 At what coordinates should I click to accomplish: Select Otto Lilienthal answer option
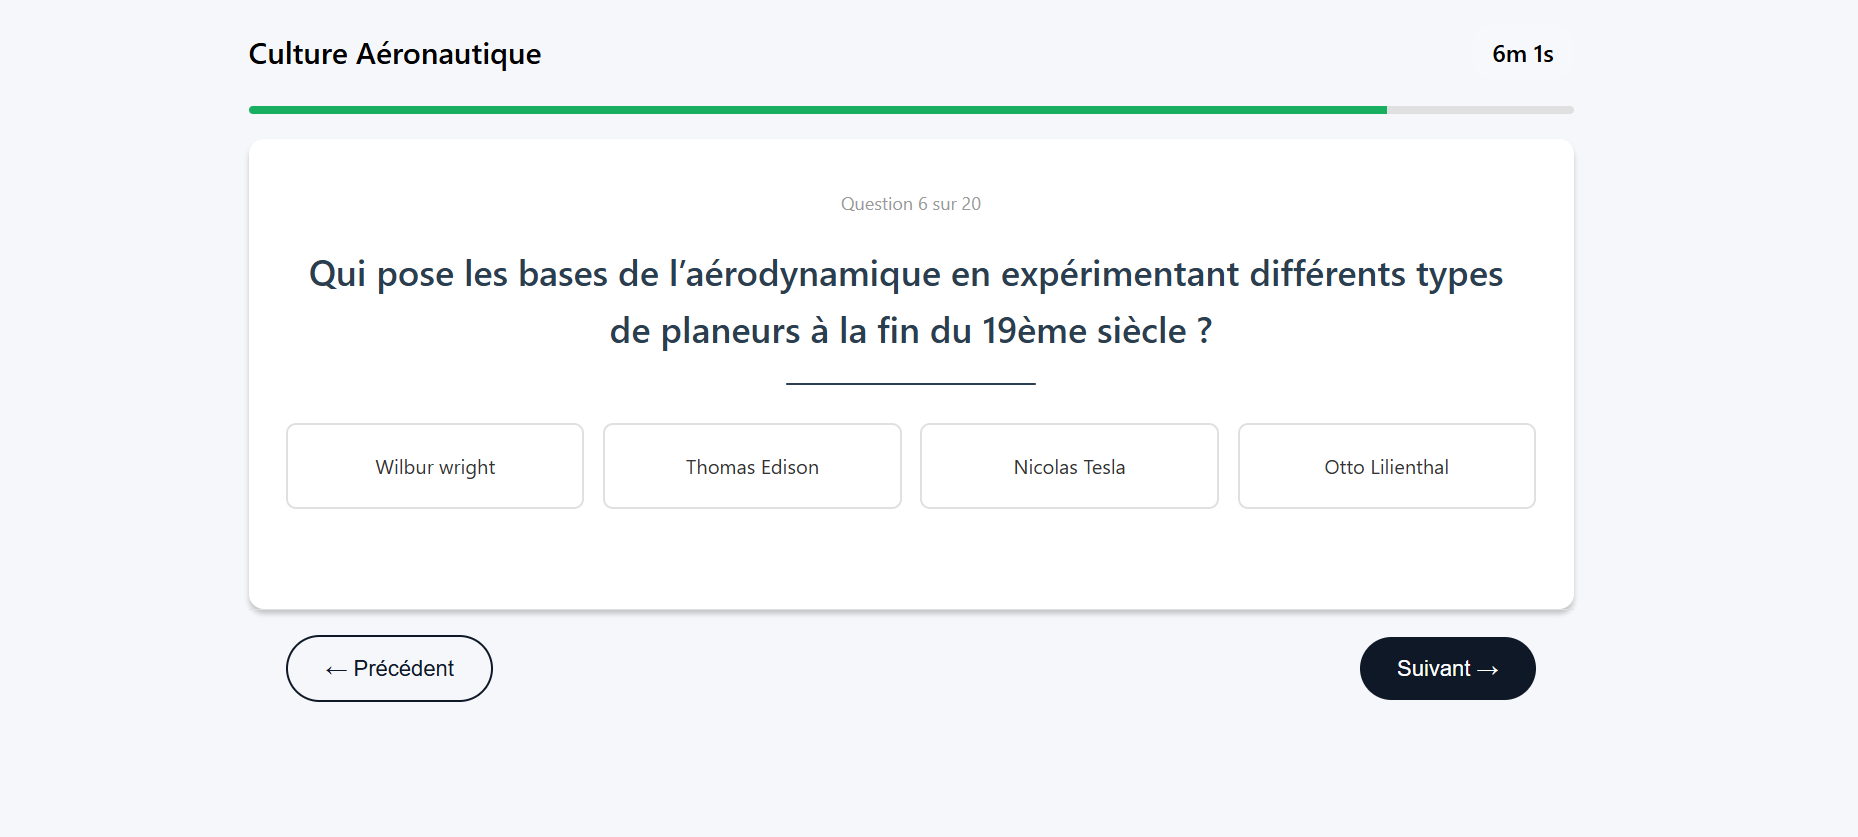[1386, 467]
